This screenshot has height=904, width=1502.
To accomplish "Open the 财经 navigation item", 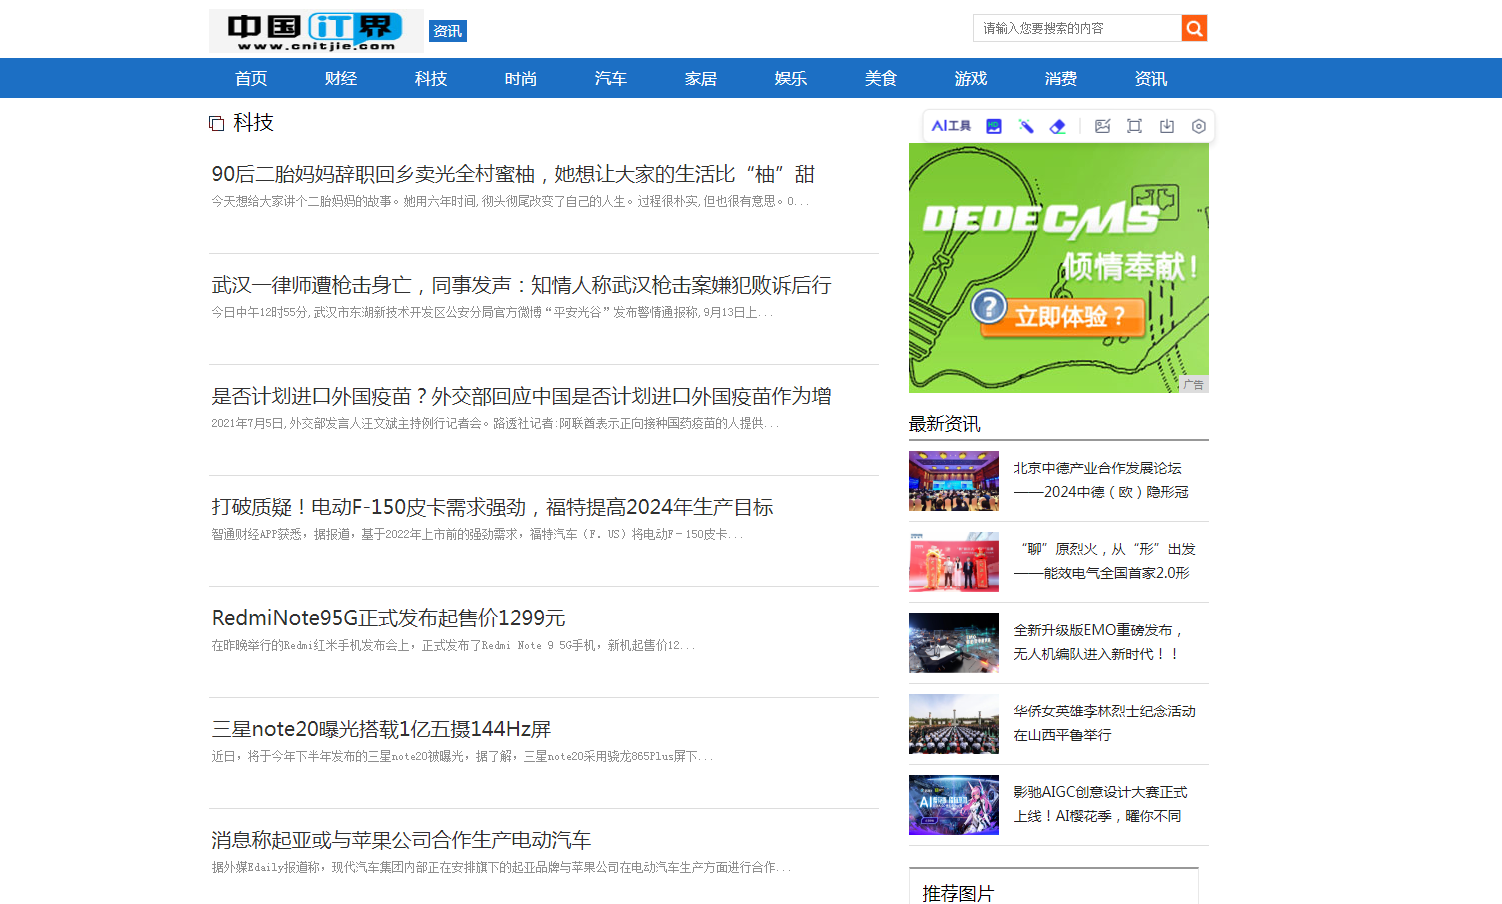I will [x=341, y=78].
